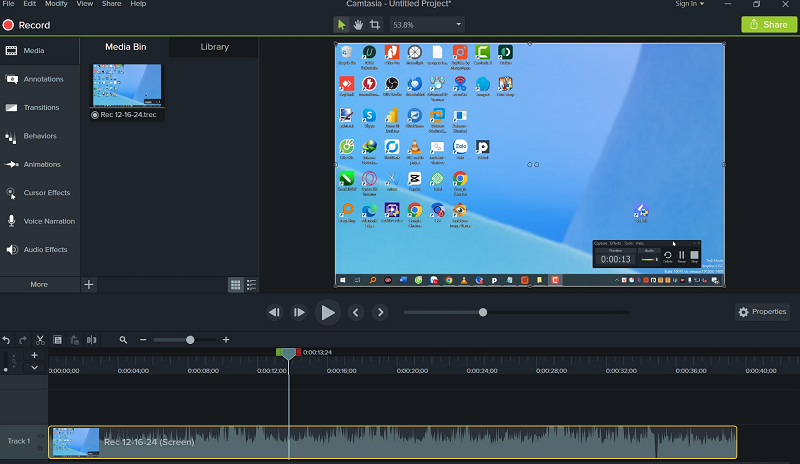
Task: Open the Audio Effects panel
Action: 39,250
